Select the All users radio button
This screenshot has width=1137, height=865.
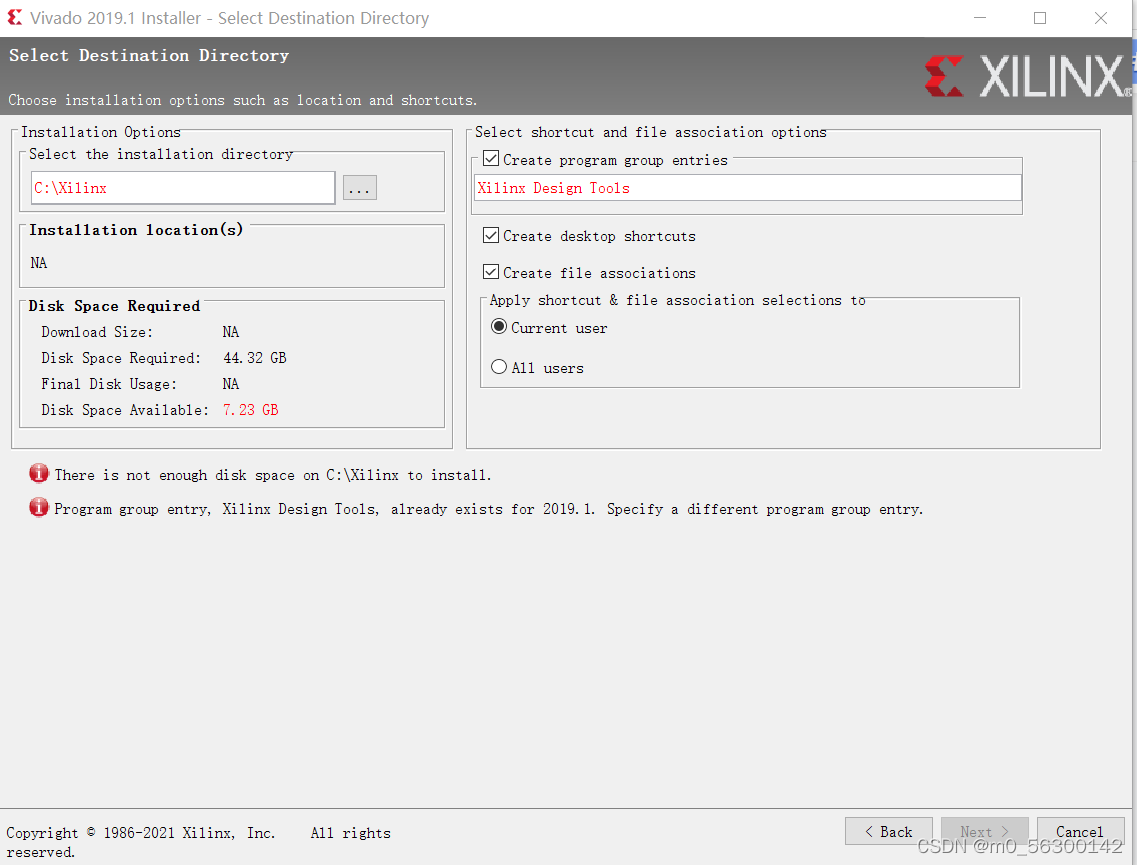point(499,367)
